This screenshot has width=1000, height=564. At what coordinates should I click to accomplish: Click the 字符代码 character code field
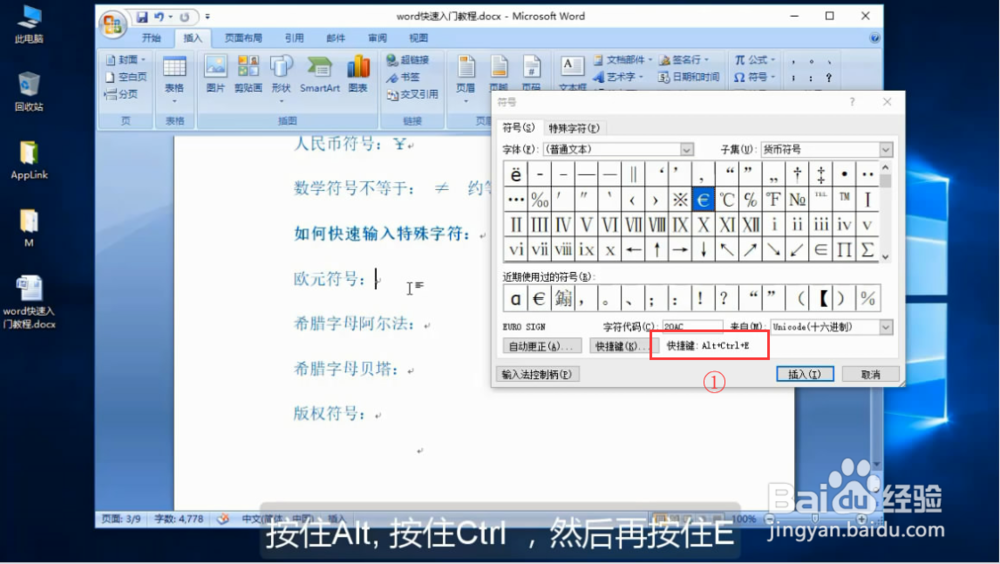tap(692, 327)
